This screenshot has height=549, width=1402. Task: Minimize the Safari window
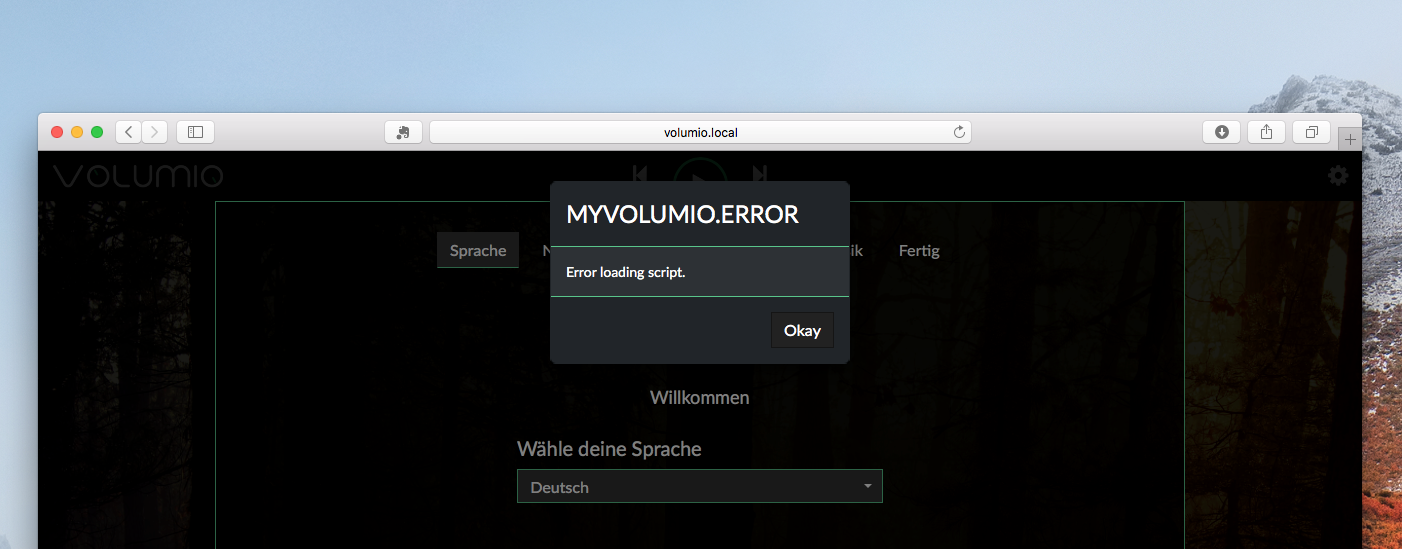click(x=77, y=132)
